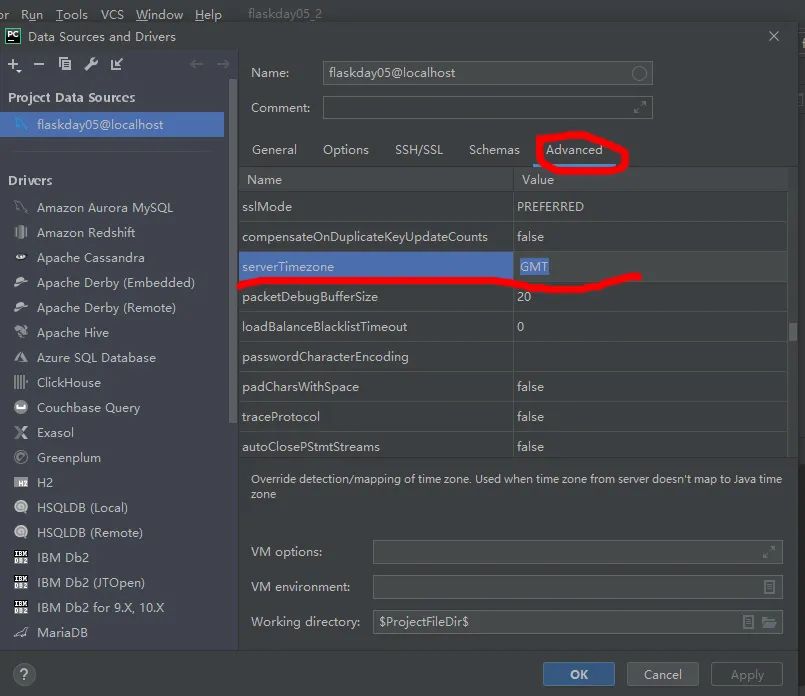
Task: Open help with question mark button
Action: click(24, 674)
